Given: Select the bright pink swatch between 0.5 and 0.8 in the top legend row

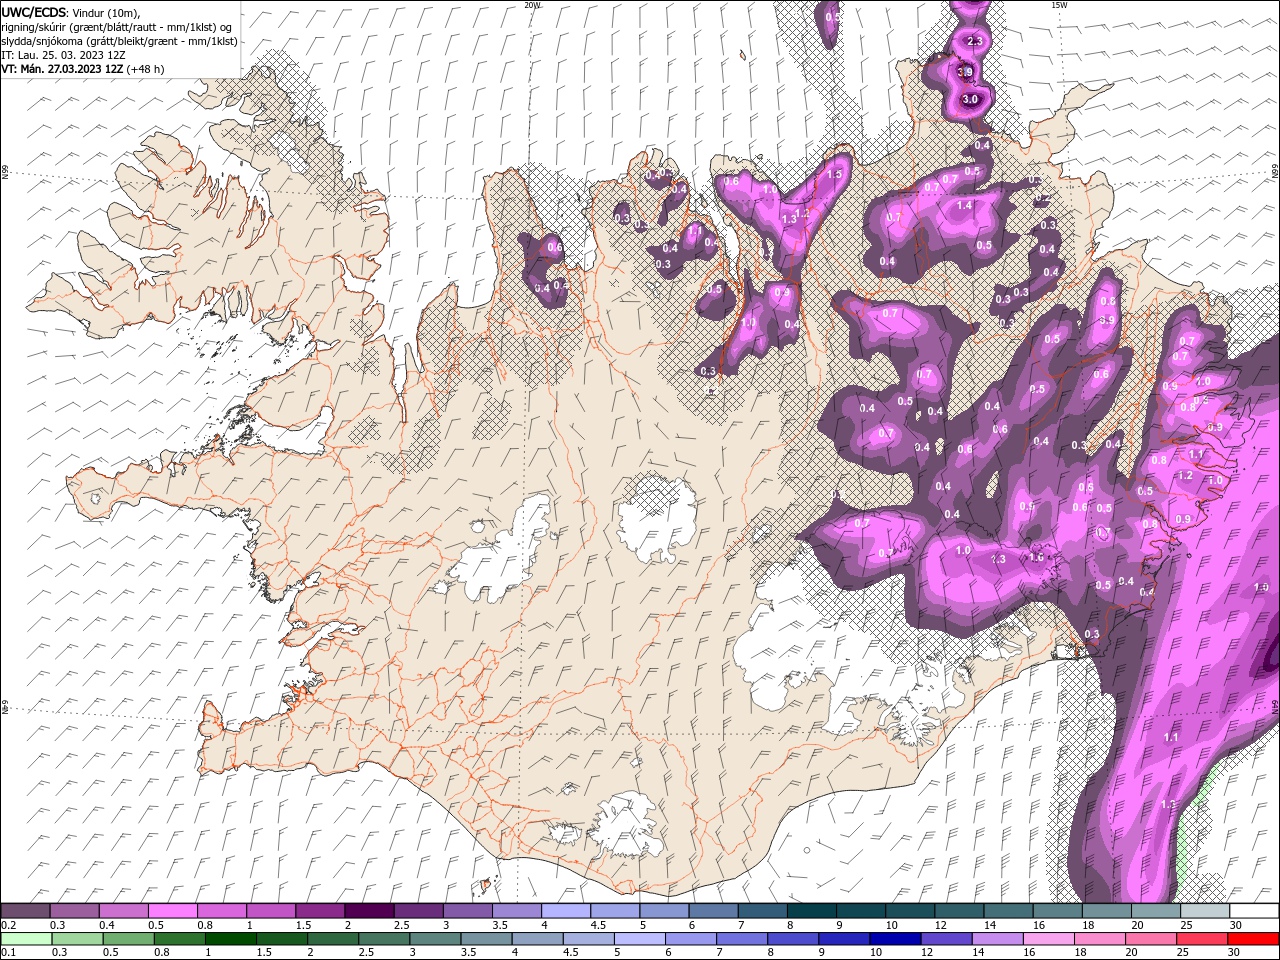Looking at the screenshot, I should coord(173,911).
